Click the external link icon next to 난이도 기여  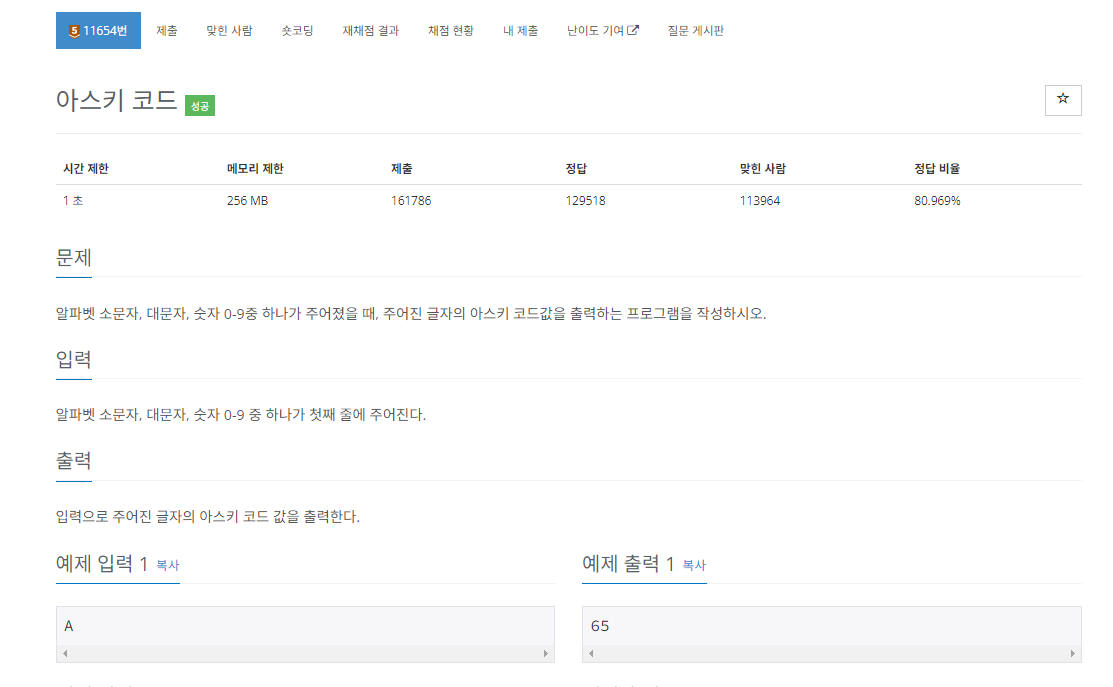tap(633, 31)
